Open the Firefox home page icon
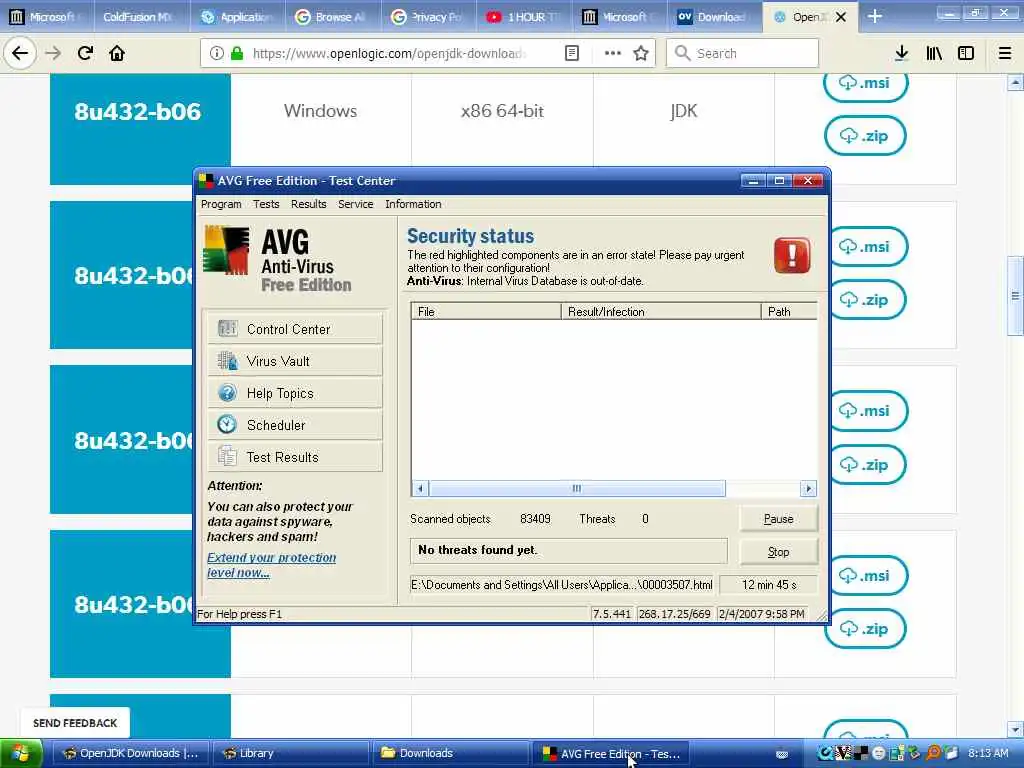1024x768 pixels. [117, 53]
